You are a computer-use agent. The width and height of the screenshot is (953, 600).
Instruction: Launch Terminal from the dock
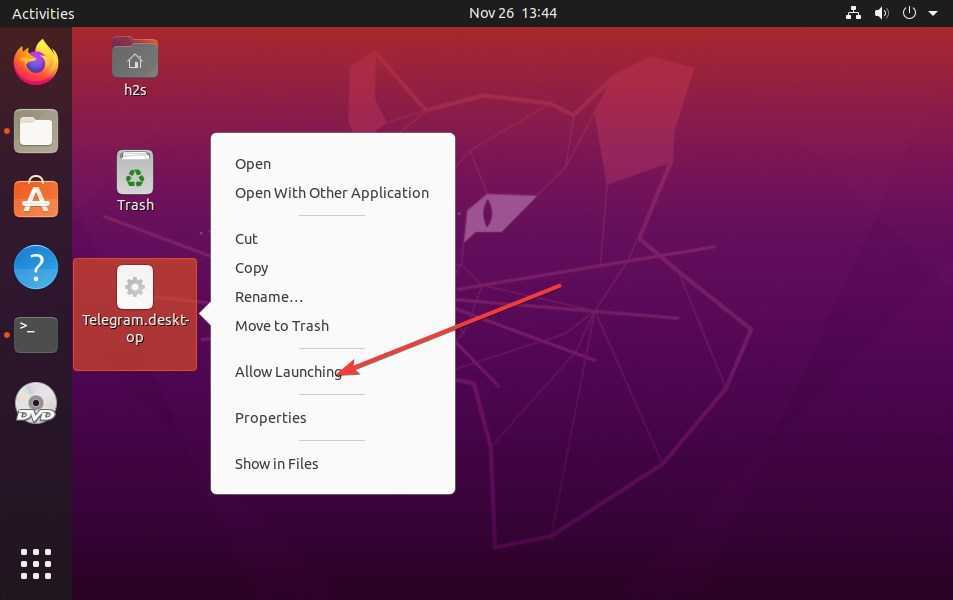pos(36,334)
